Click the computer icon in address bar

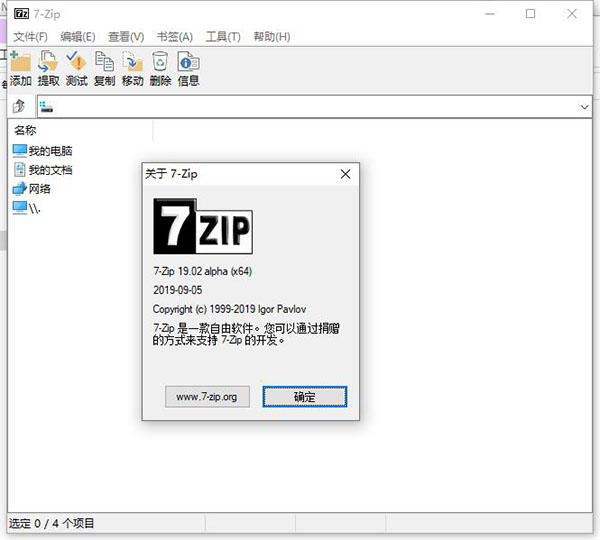pyautogui.click(x=46, y=107)
